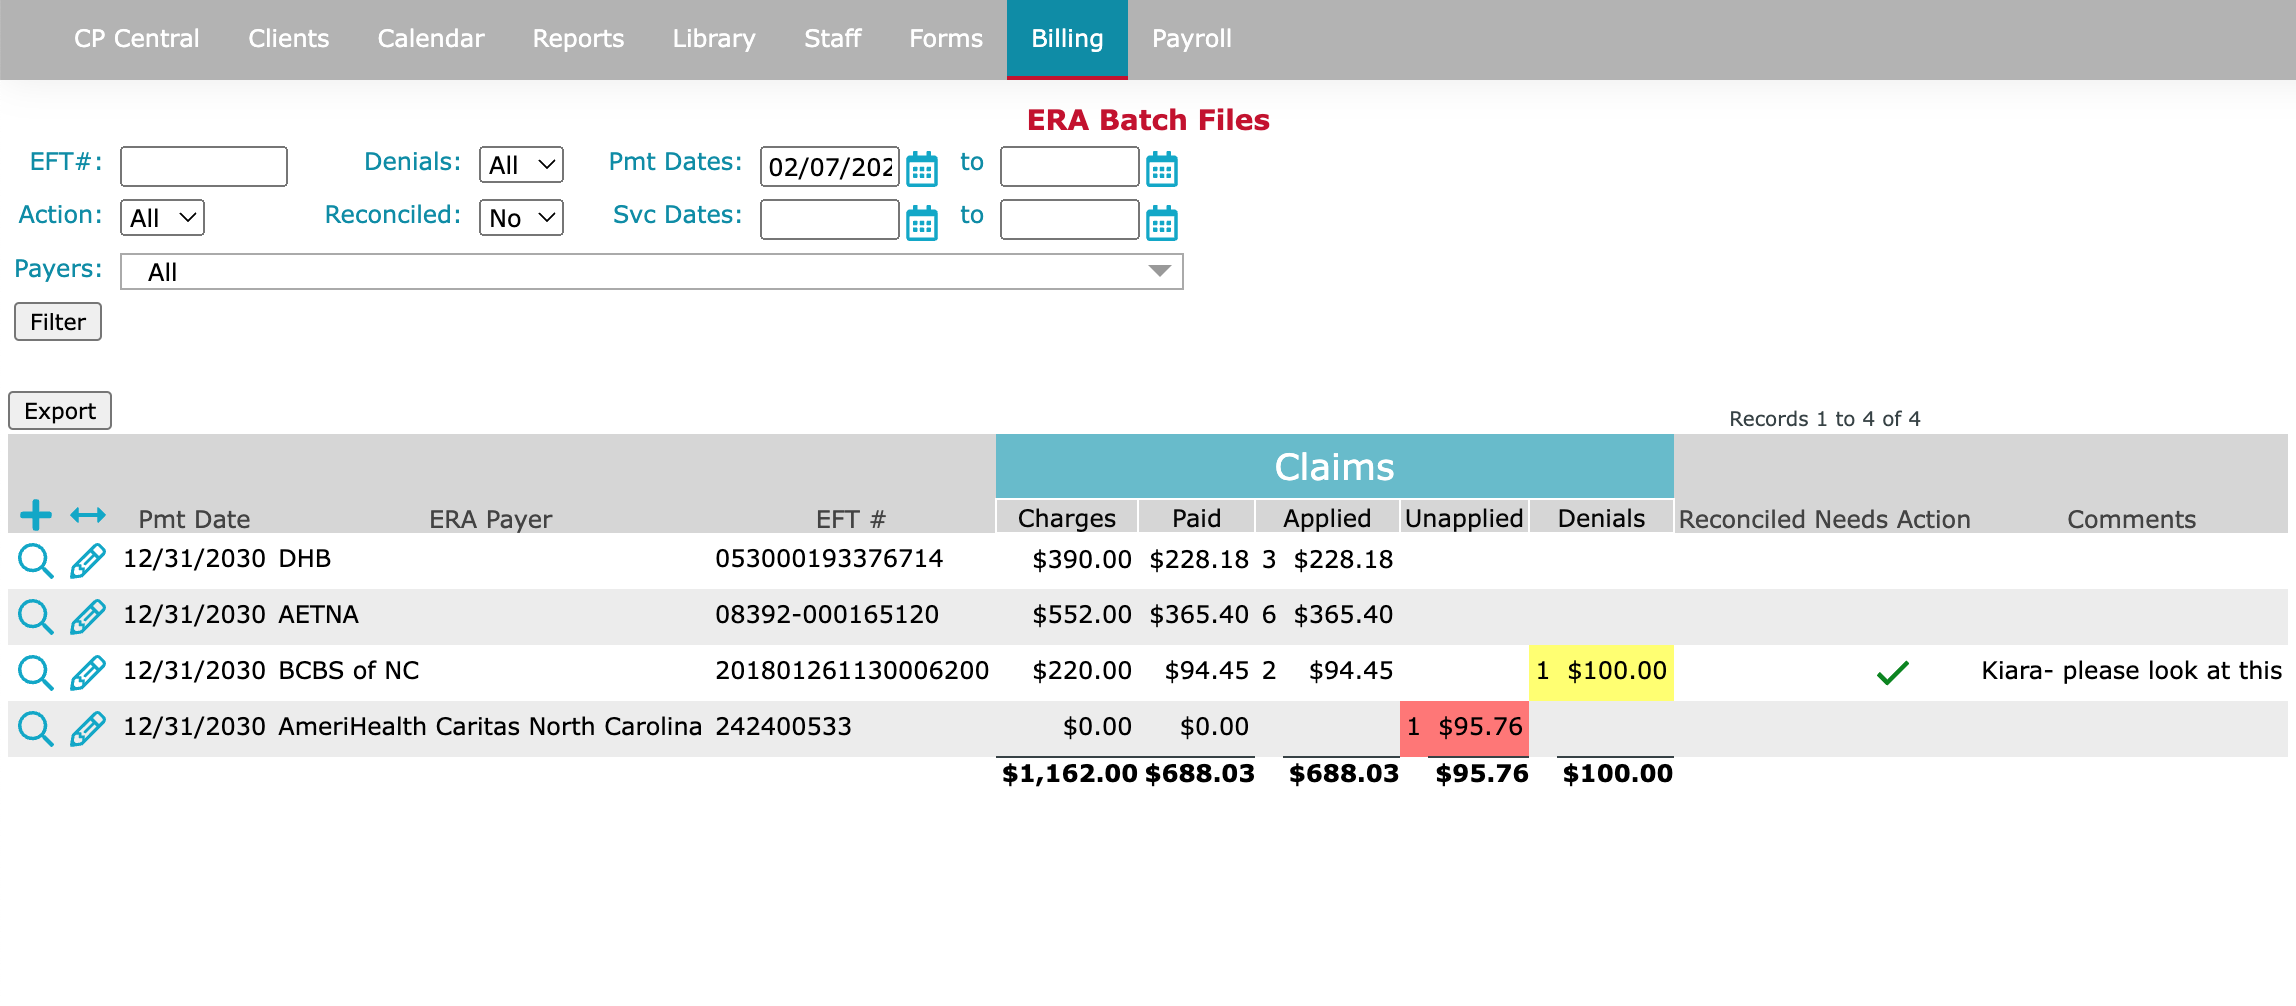Click the plus icon to add a new ERA batch

point(34,514)
